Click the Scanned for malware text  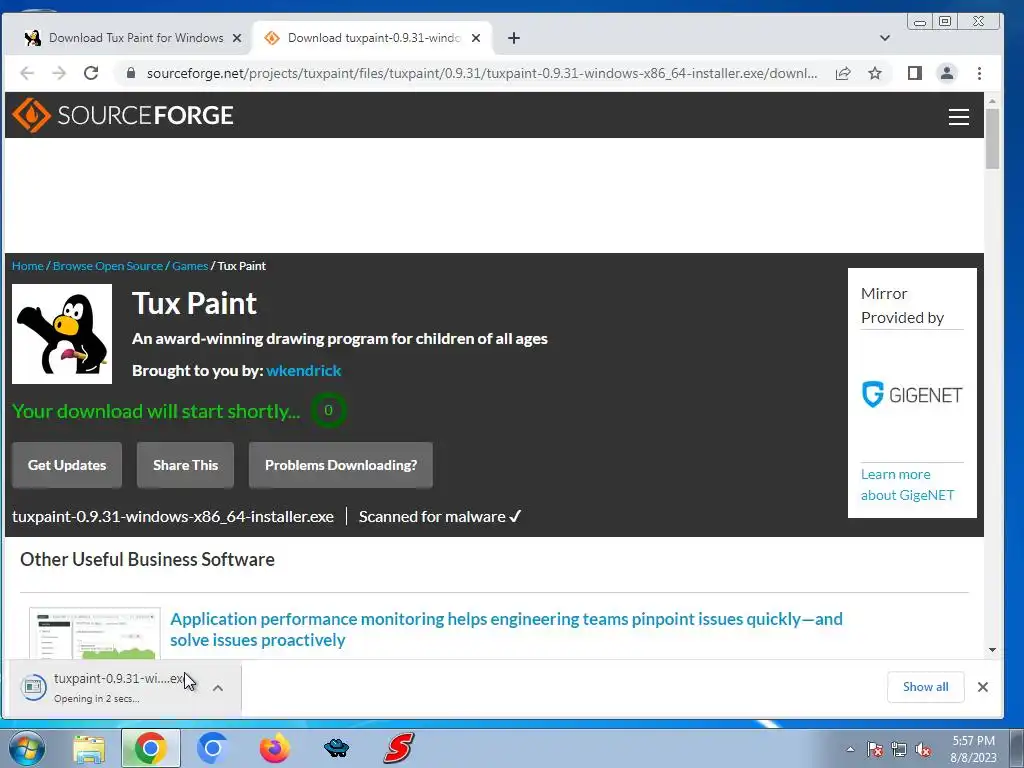440,517
